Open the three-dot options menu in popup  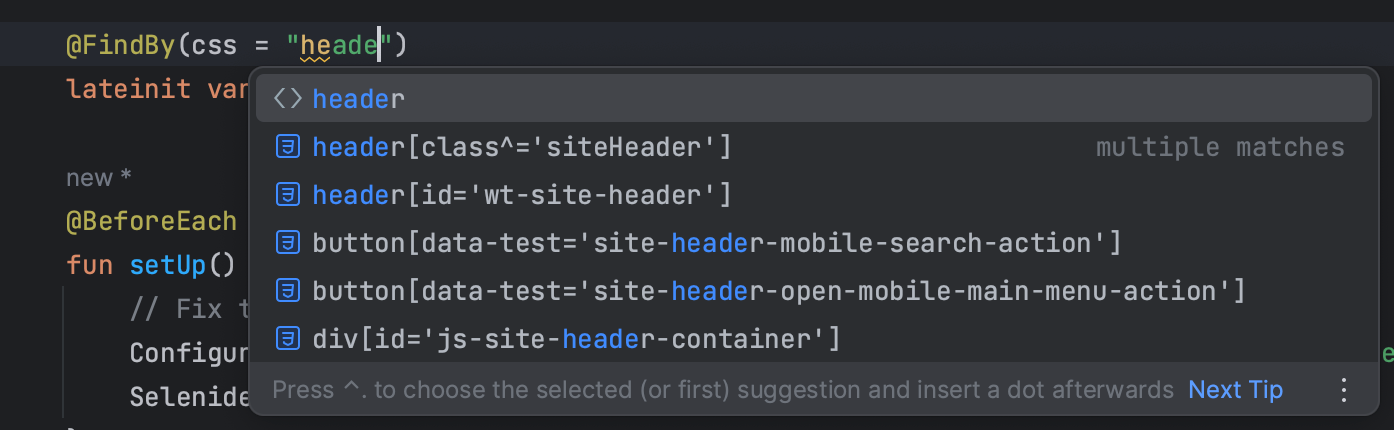click(1344, 389)
